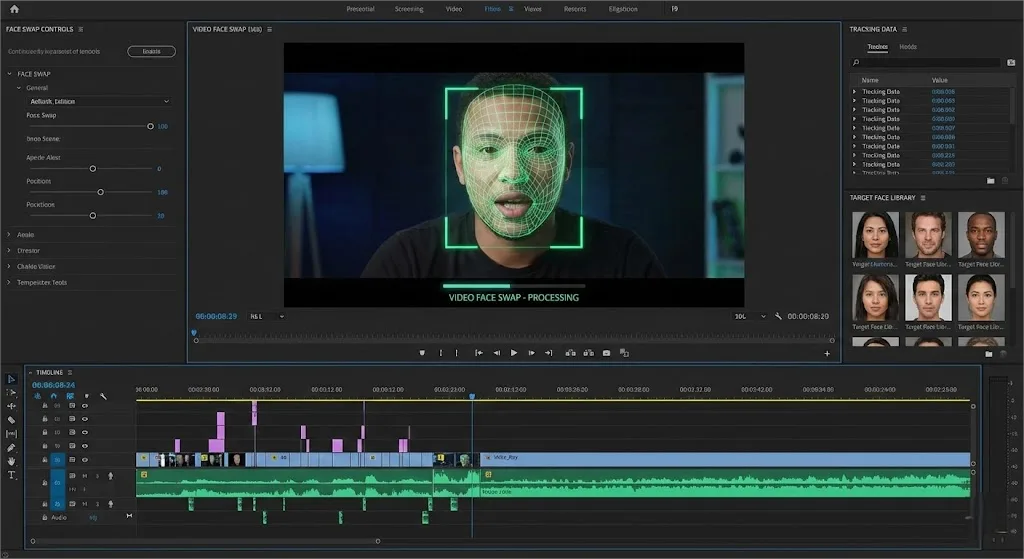Switch to the Video workspace tab

[x=454, y=9]
